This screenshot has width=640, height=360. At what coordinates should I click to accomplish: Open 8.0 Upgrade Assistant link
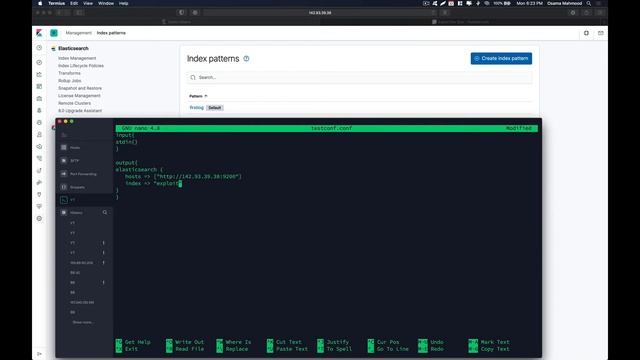click(80, 111)
